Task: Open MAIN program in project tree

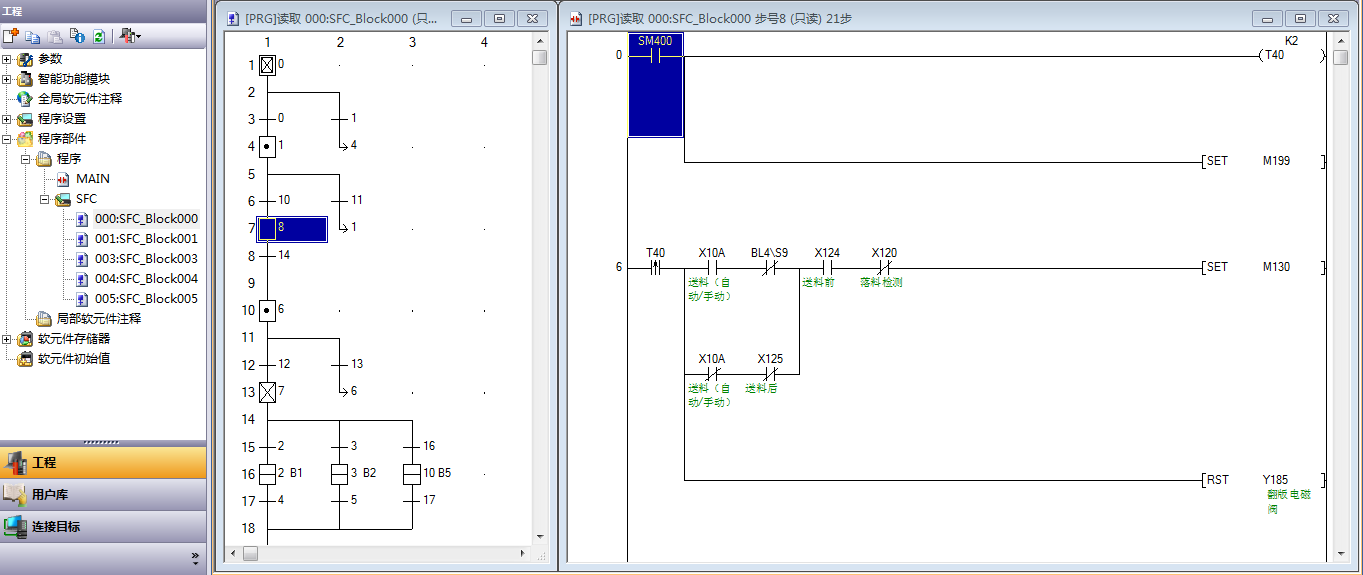Action: pyautogui.click(x=92, y=179)
